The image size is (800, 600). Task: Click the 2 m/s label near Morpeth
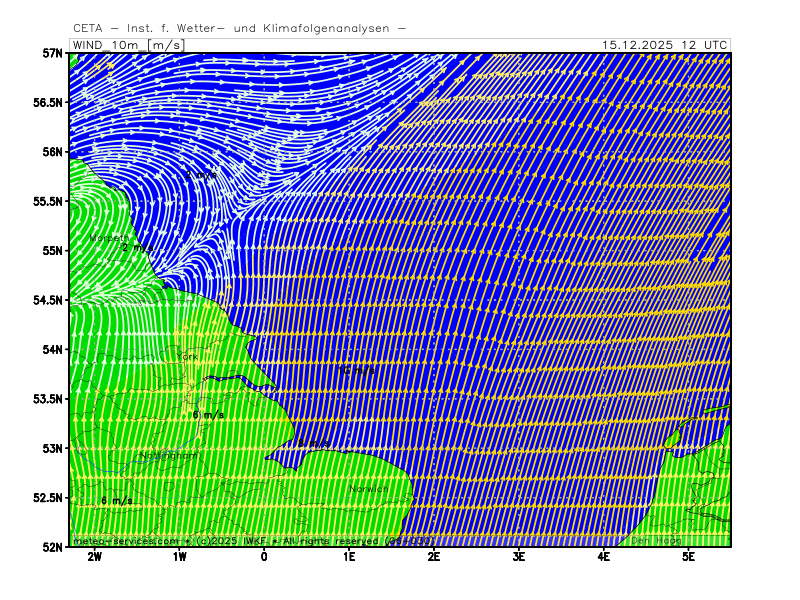(138, 247)
